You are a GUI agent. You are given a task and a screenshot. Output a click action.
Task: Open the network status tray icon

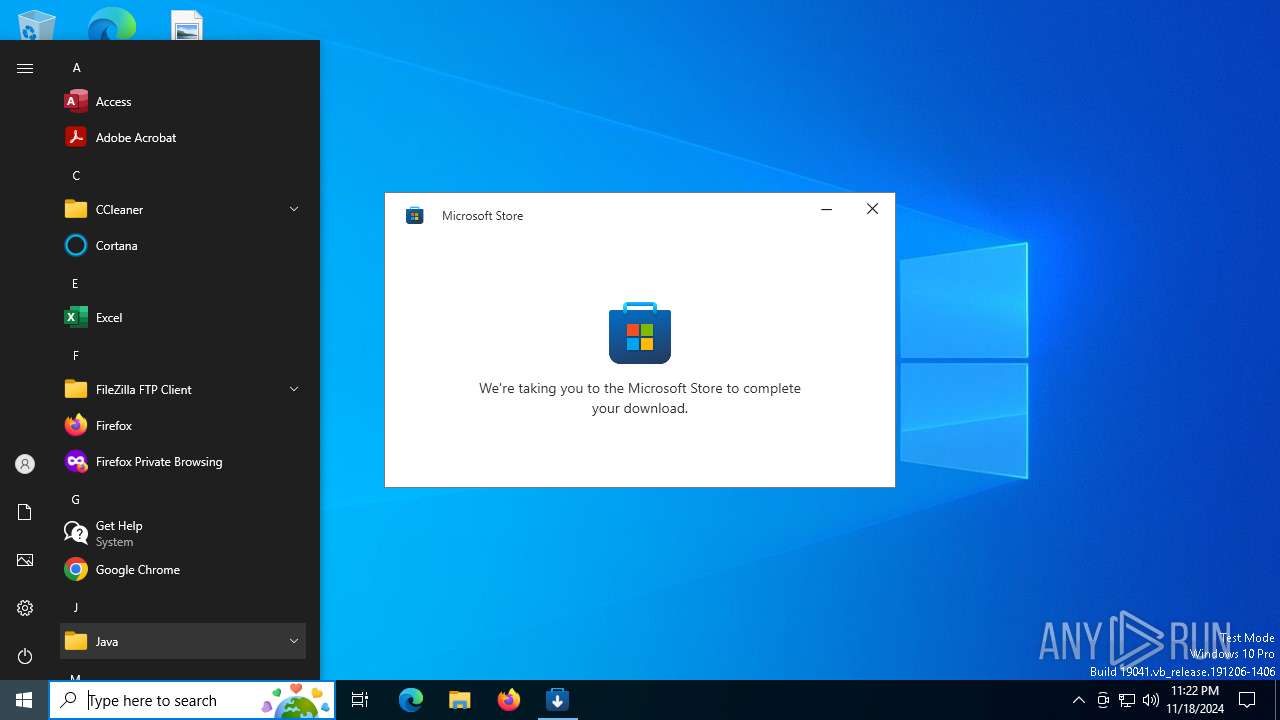[1127, 700]
